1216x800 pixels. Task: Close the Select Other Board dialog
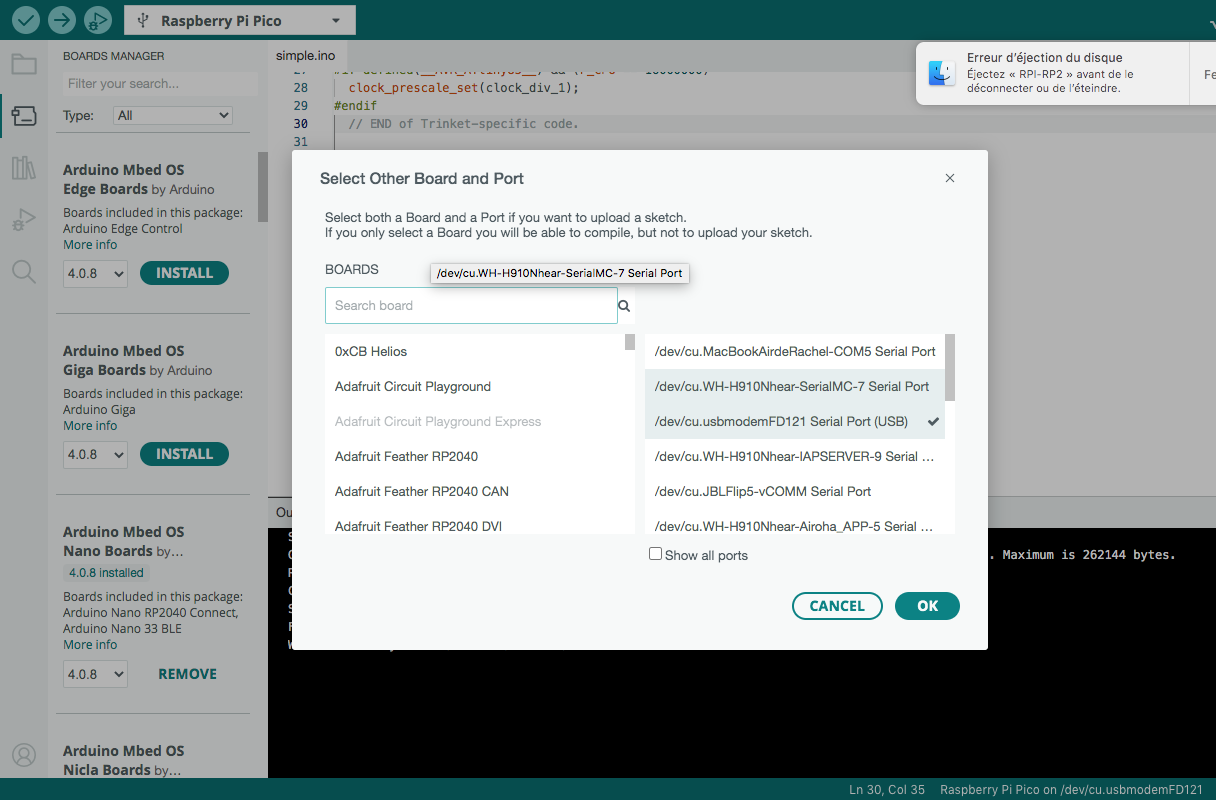(x=950, y=178)
